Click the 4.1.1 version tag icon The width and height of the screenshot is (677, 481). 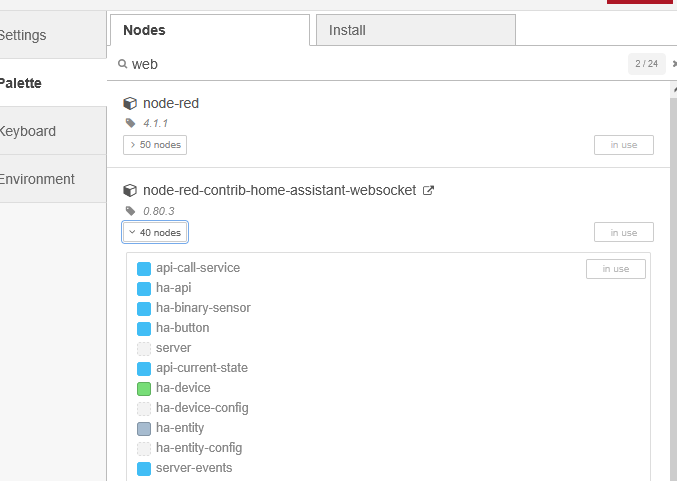click(130, 123)
